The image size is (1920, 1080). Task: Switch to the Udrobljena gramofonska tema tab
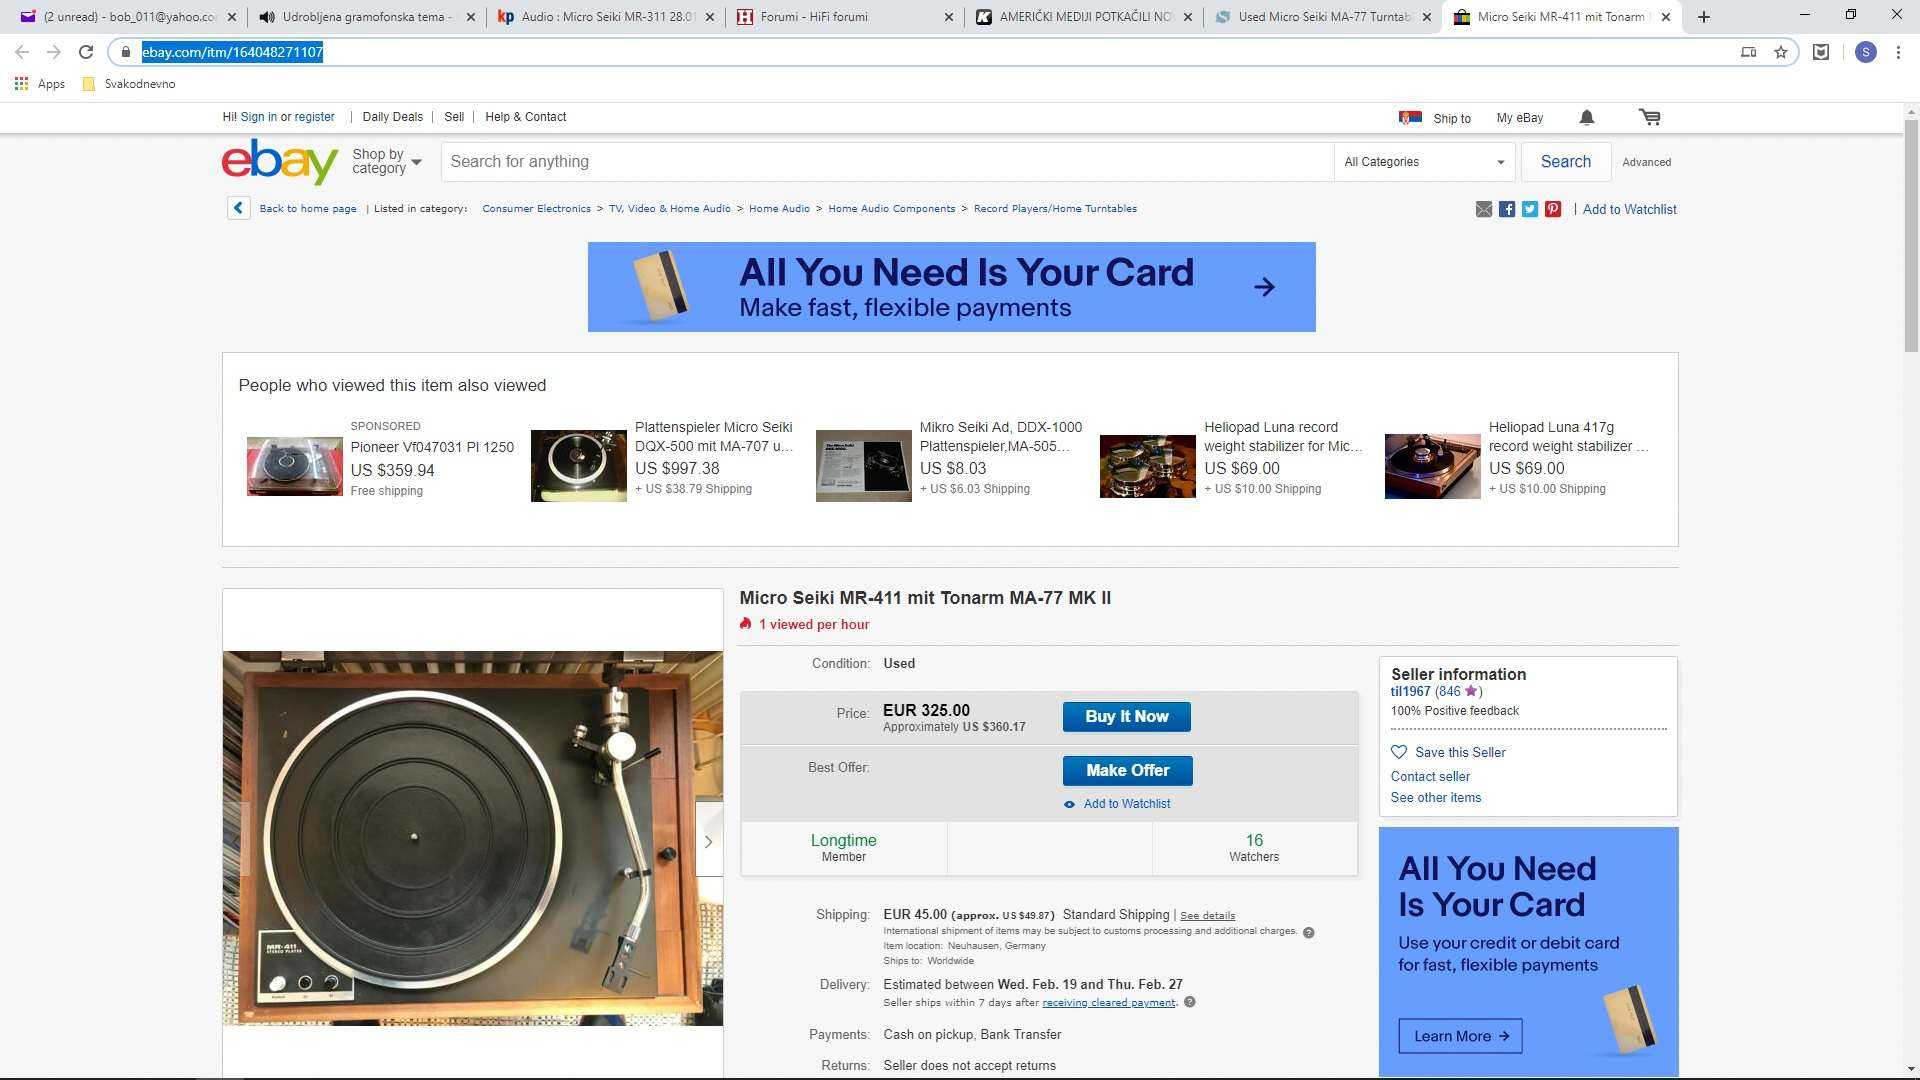(366, 17)
